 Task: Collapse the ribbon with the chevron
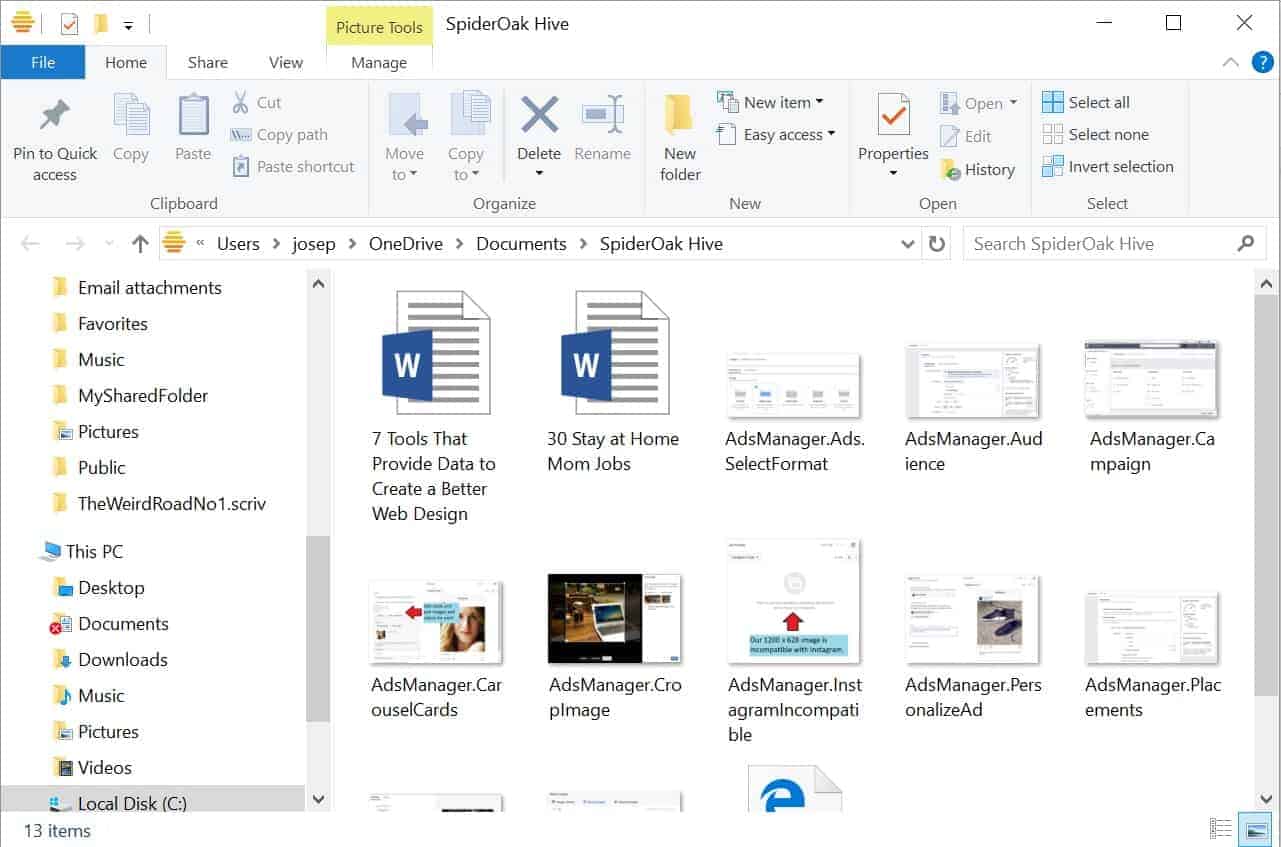1231,62
